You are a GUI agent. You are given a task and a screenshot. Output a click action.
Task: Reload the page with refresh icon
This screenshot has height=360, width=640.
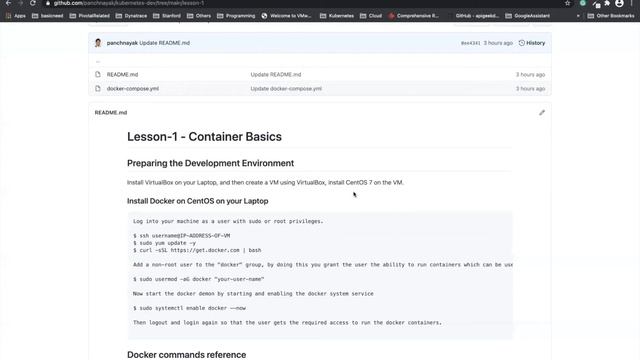33,3
